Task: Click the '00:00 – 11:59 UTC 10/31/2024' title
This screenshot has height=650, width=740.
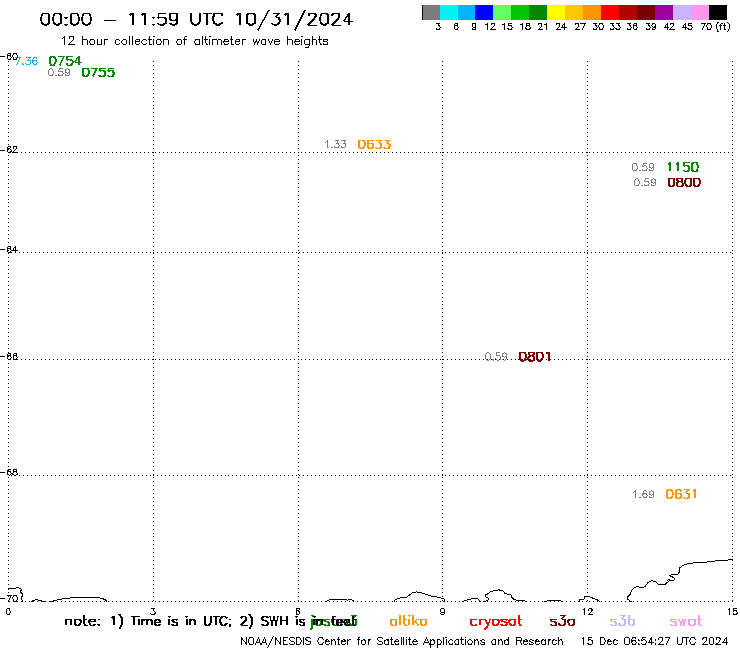Action: tap(196, 19)
